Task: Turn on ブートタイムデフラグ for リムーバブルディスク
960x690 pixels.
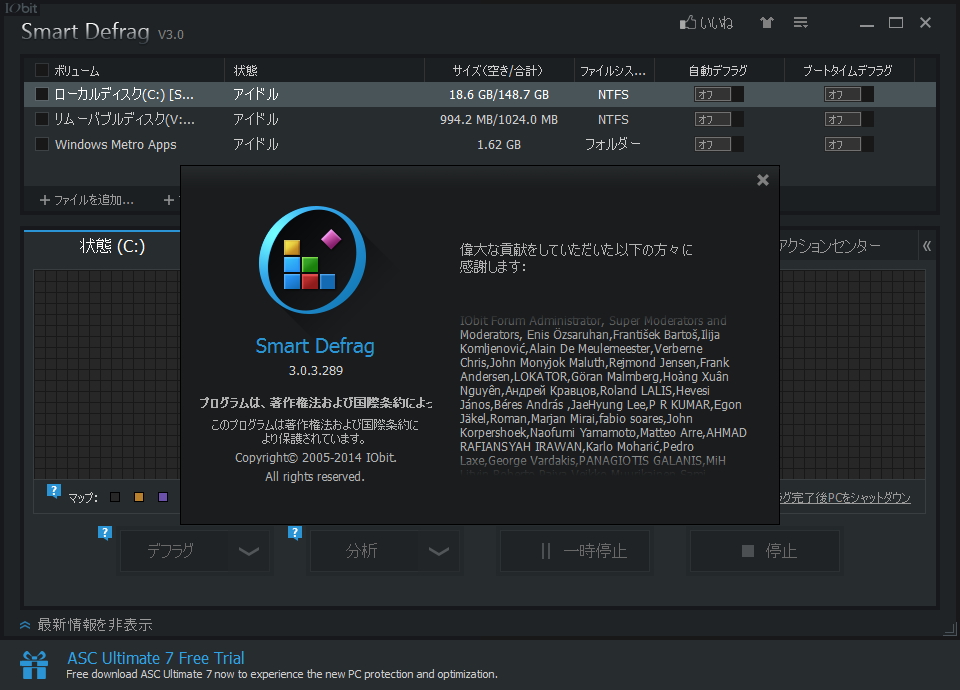Action: [x=848, y=118]
